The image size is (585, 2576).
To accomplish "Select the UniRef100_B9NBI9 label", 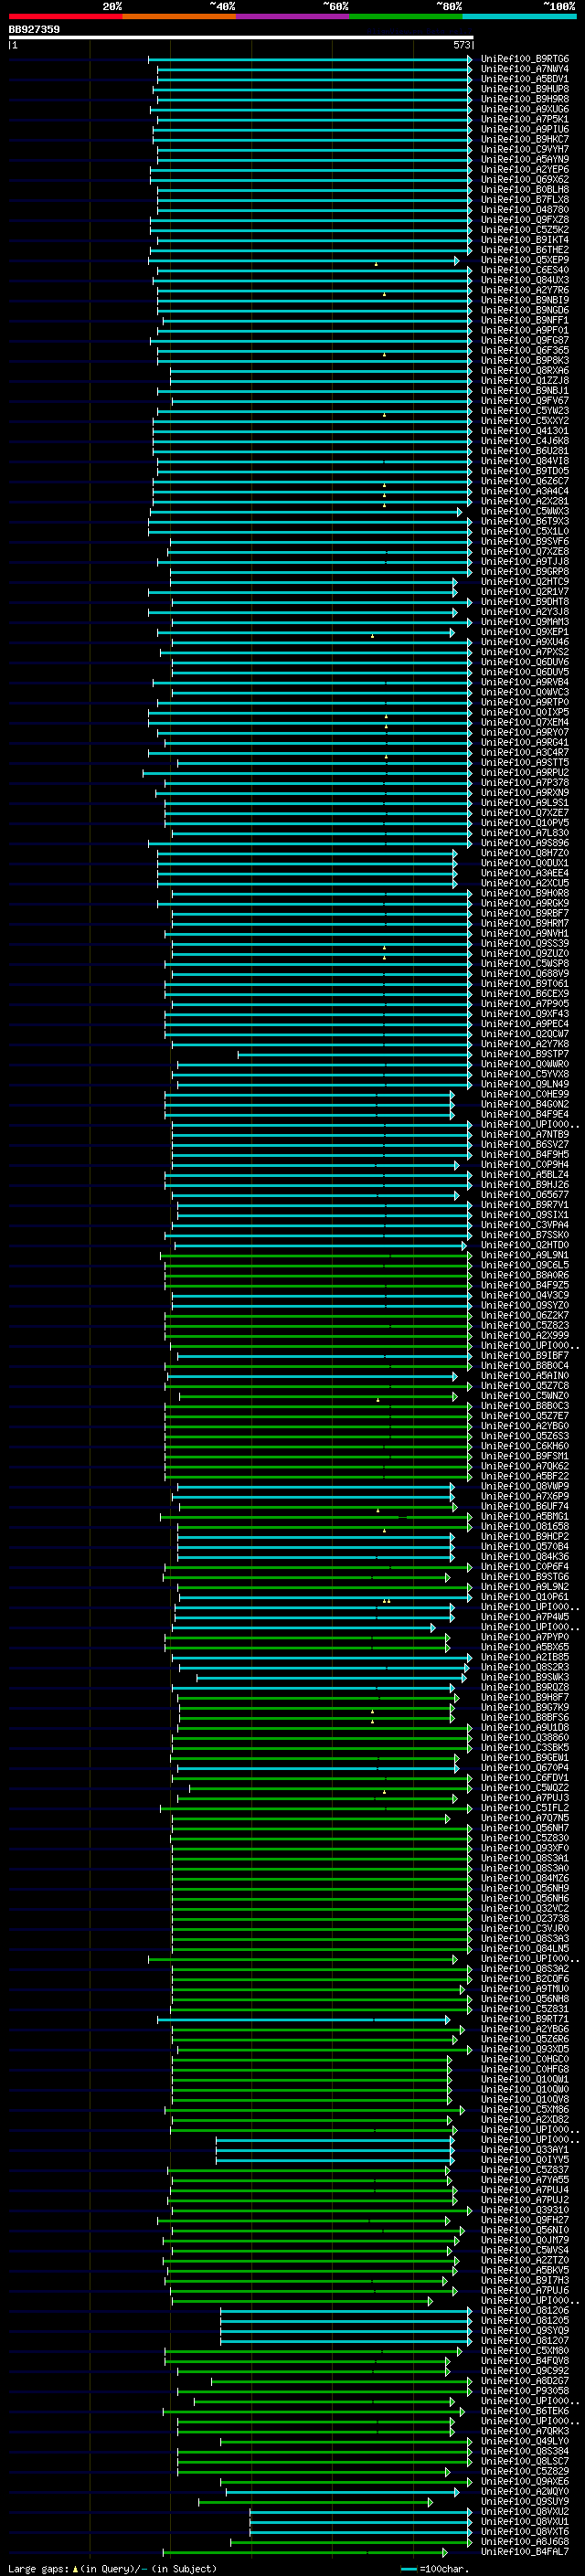I will (x=525, y=300).
